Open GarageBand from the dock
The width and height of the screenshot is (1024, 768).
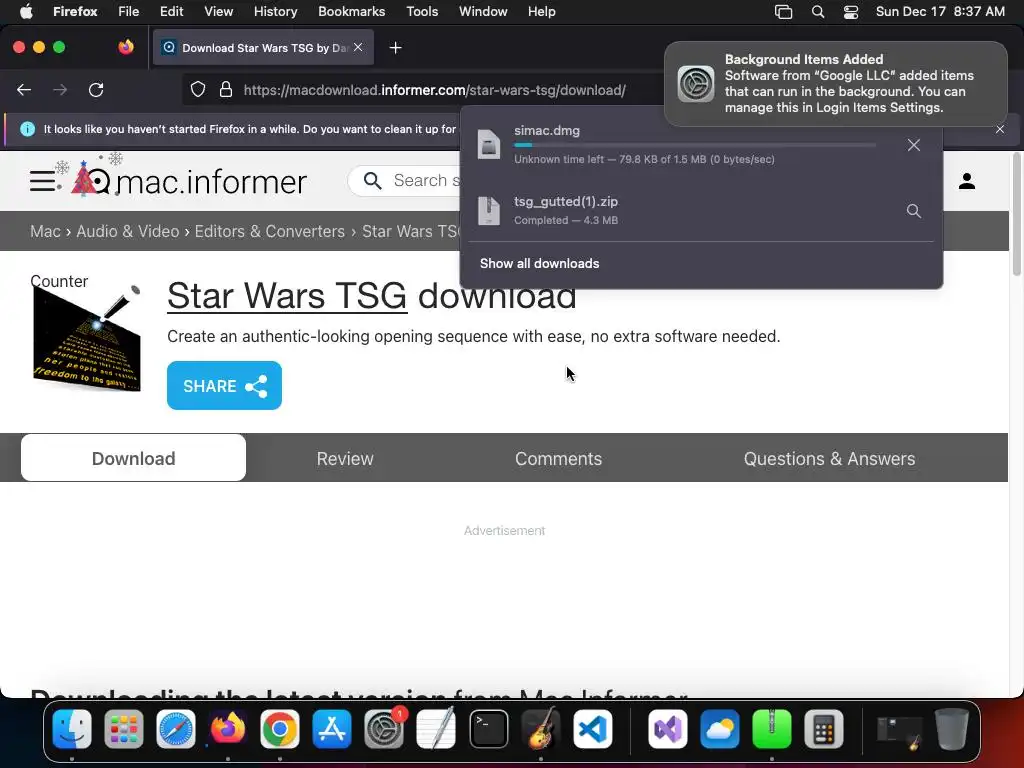point(541,729)
